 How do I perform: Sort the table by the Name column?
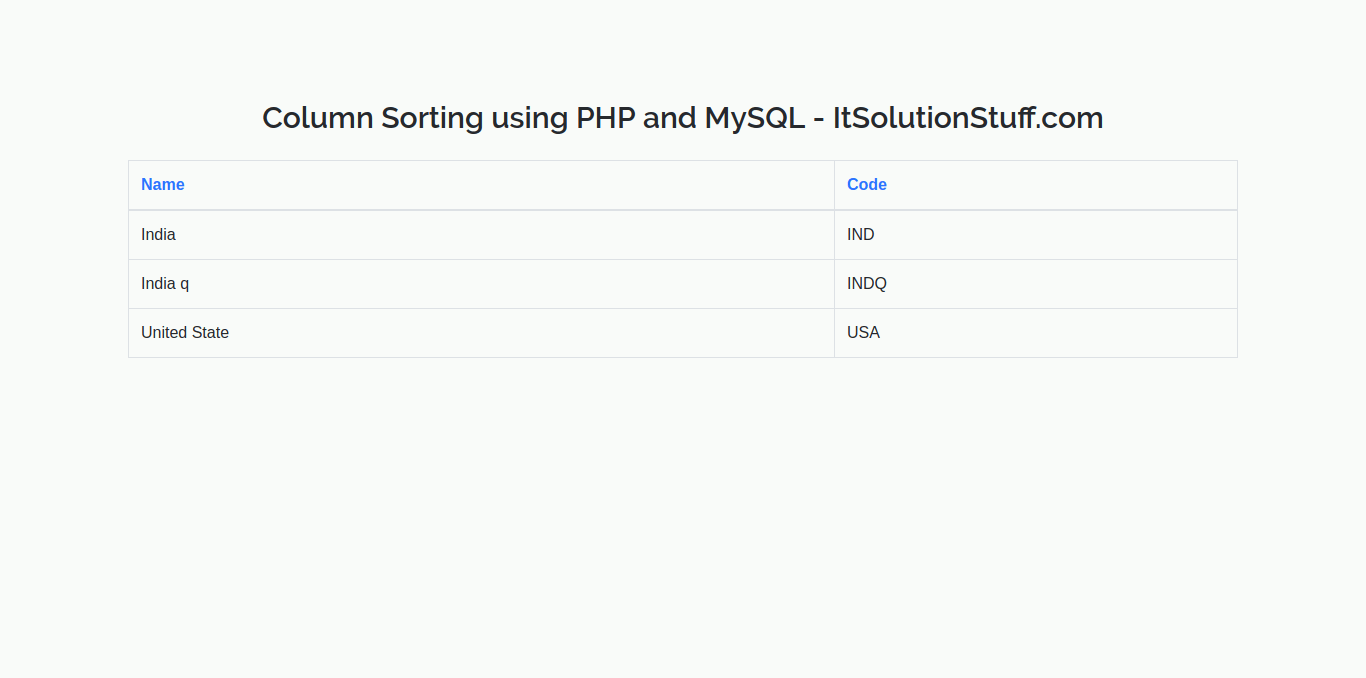click(x=163, y=184)
